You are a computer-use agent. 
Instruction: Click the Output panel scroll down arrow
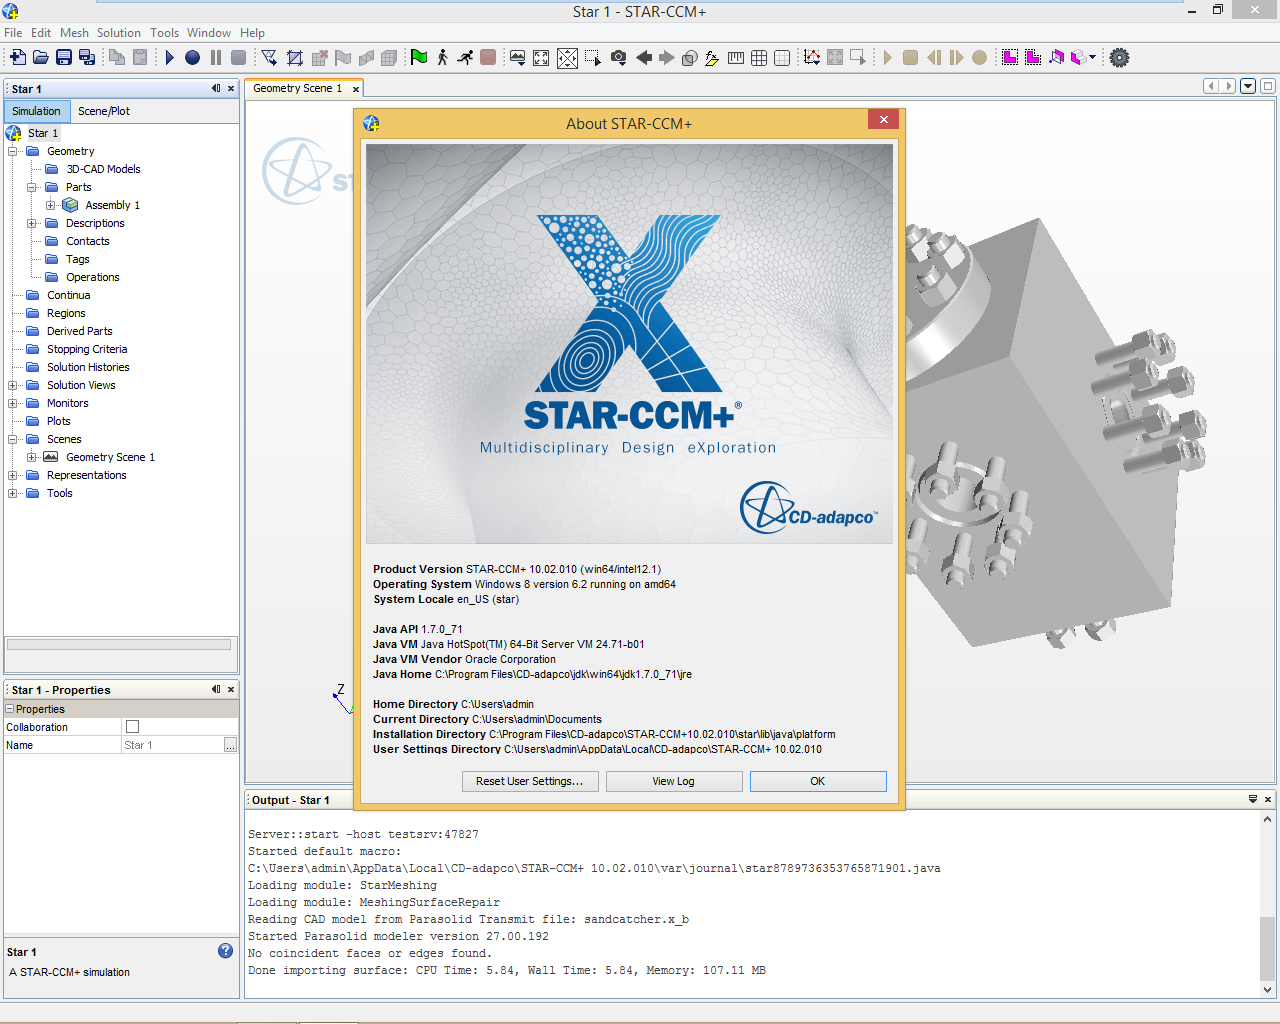click(1268, 990)
